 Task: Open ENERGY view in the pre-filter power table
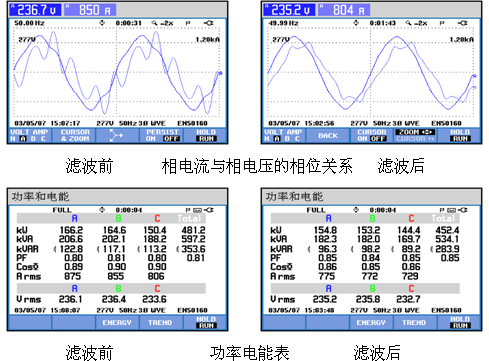(117, 323)
